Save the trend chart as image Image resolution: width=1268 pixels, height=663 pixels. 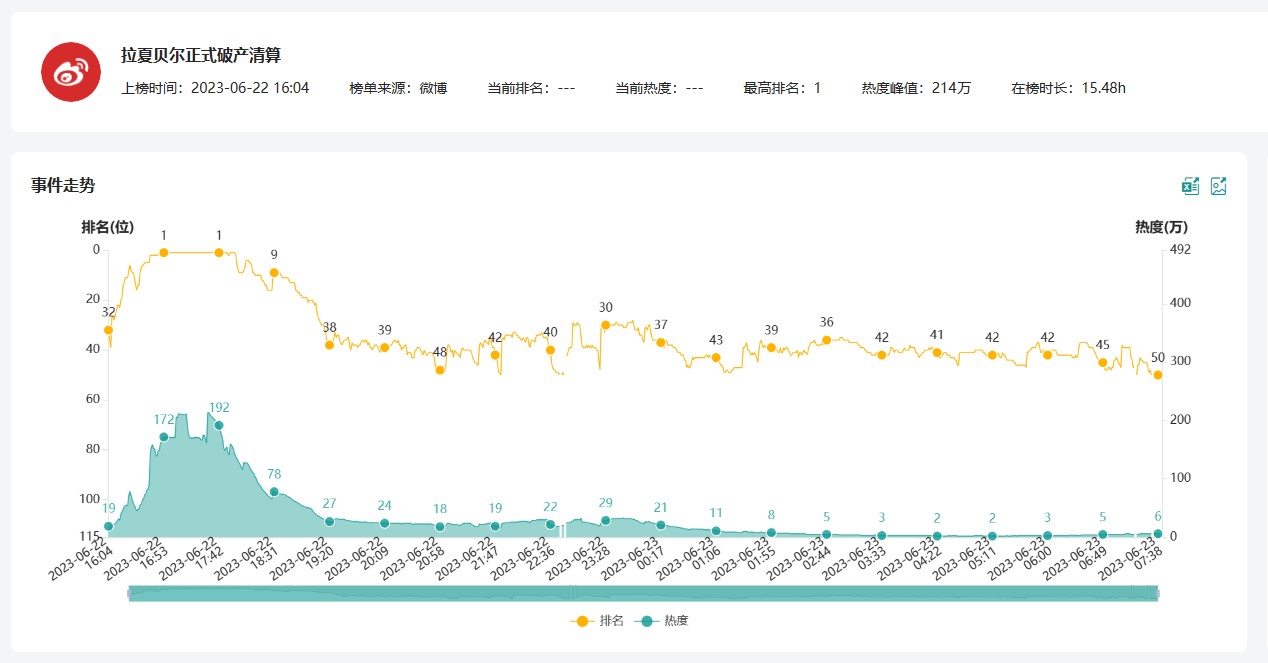pos(1218,186)
